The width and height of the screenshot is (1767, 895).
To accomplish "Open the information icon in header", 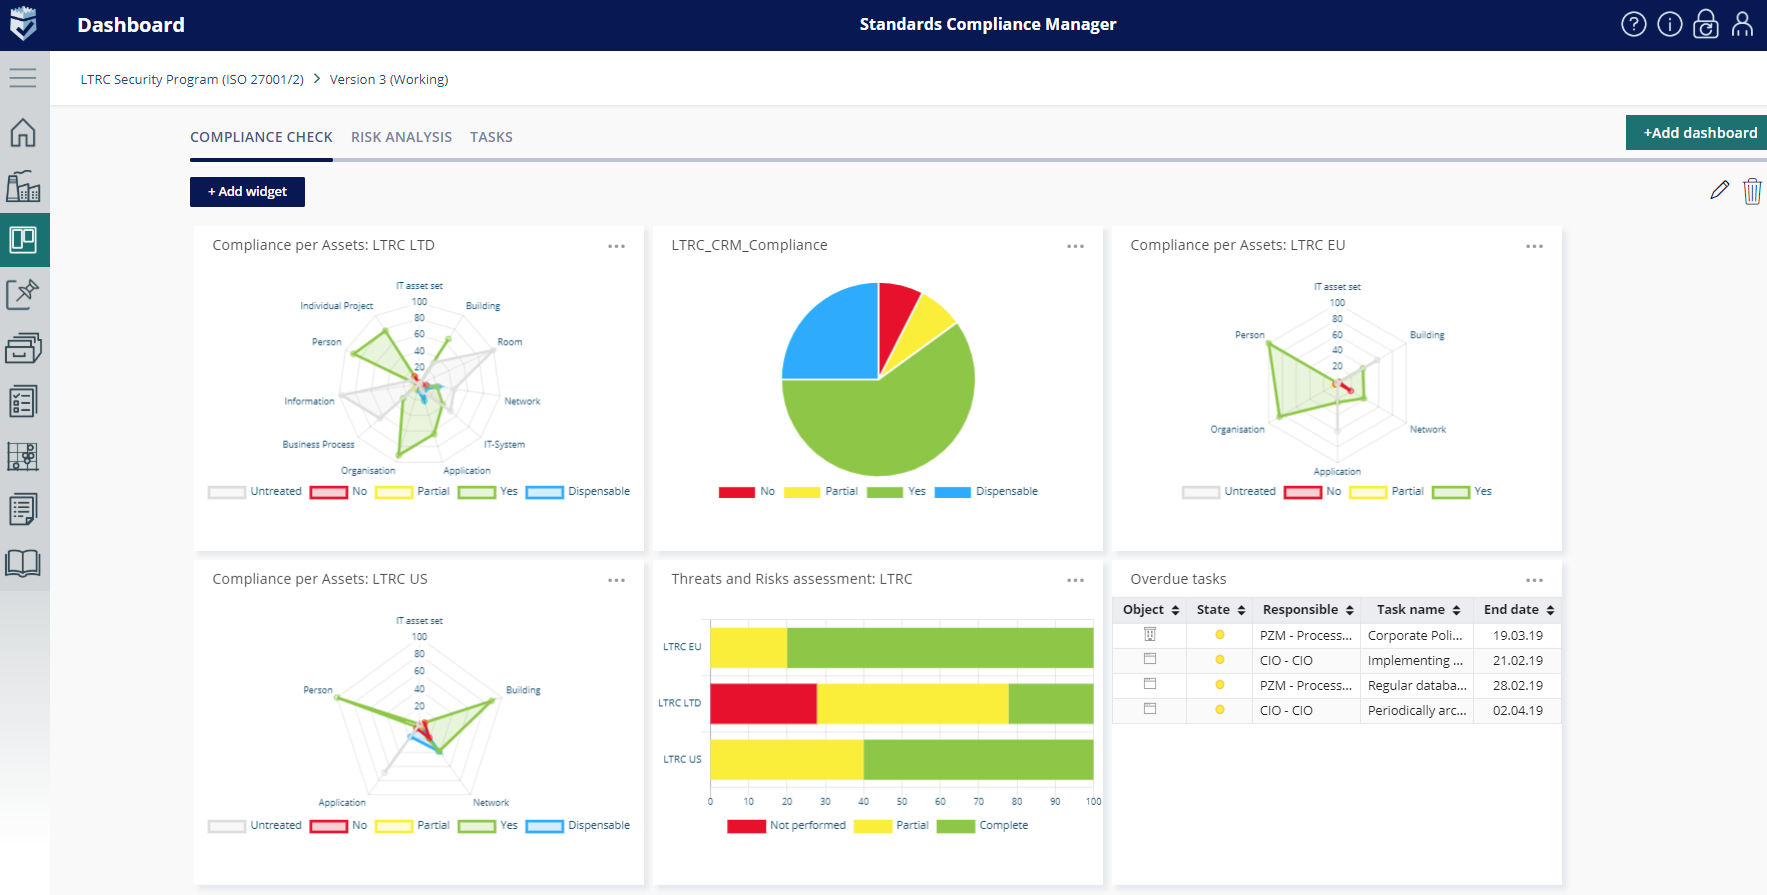I will click(1670, 24).
